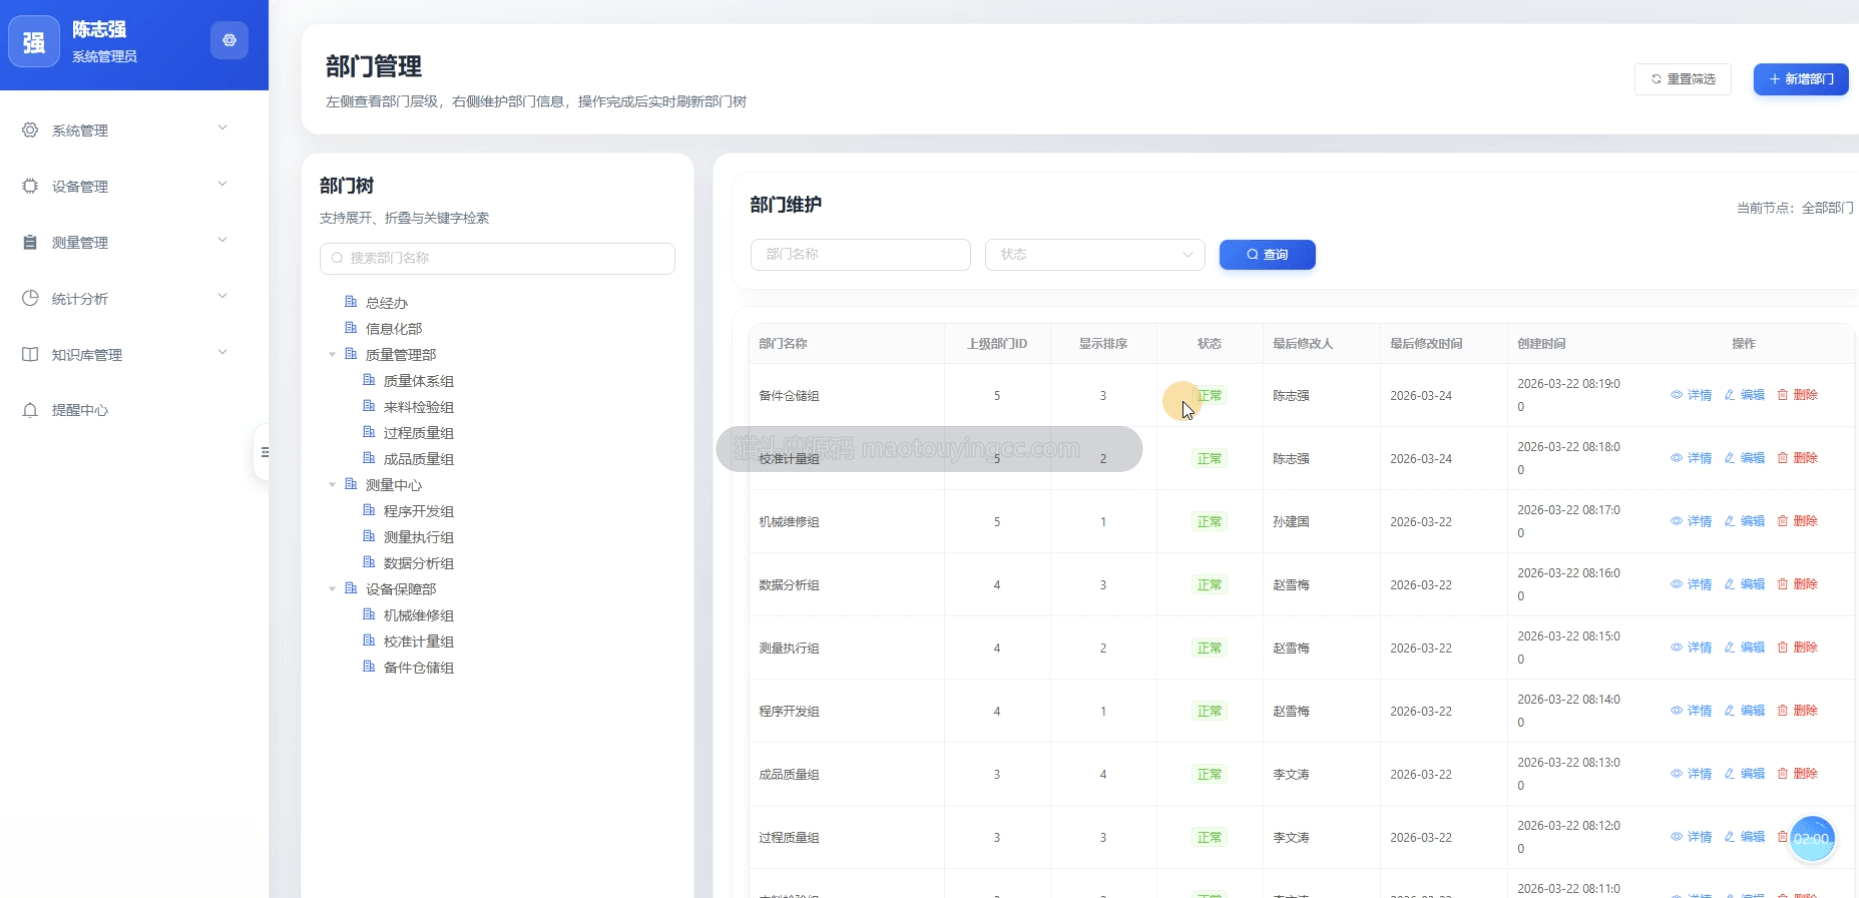Click the 显示排序 column header
The height and width of the screenshot is (898, 1859).
pos(1103,343)
